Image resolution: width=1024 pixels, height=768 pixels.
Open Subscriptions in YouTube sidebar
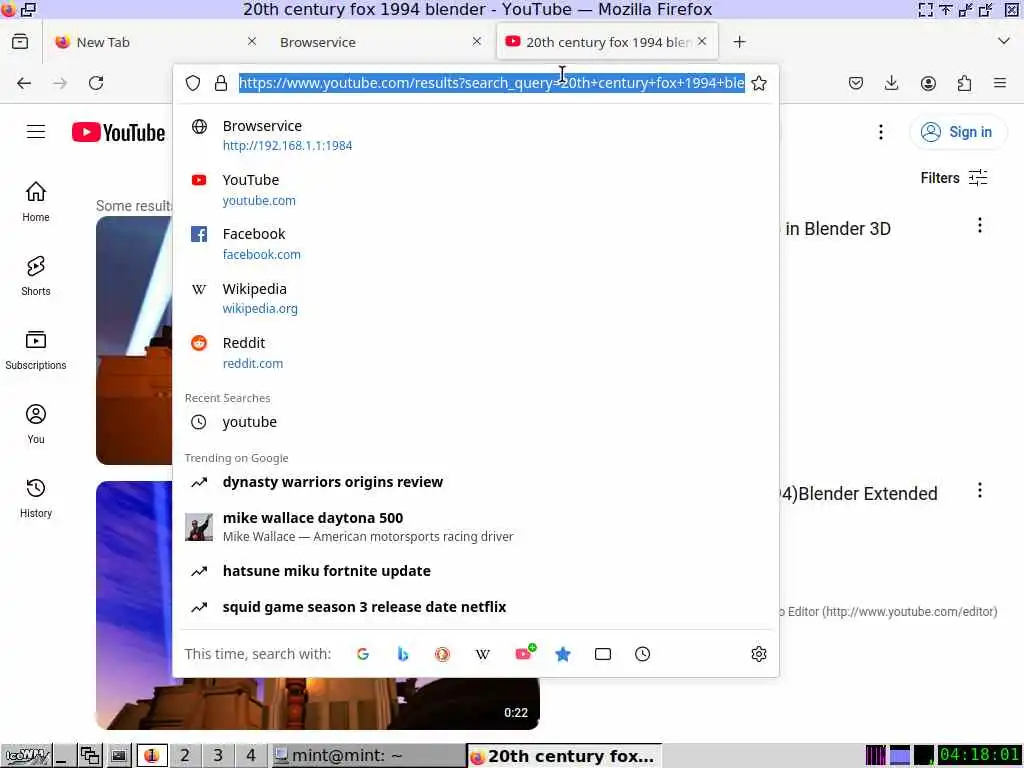pyautogui.click(x=36, y=350)
